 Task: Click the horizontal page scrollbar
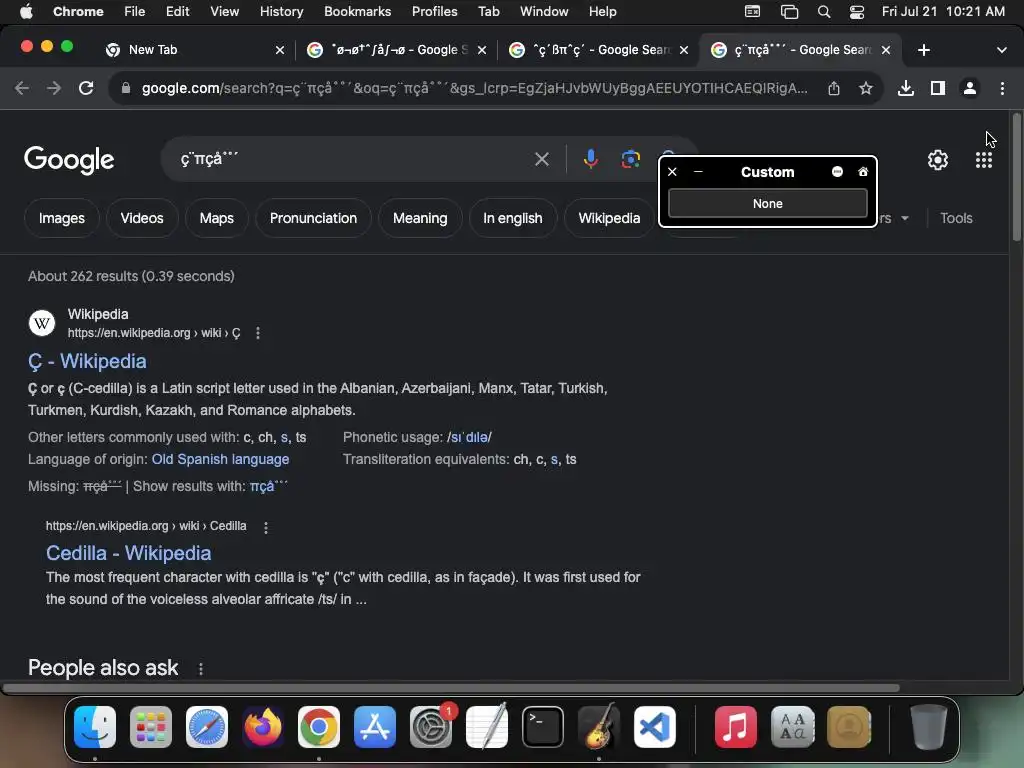(451, 688)
